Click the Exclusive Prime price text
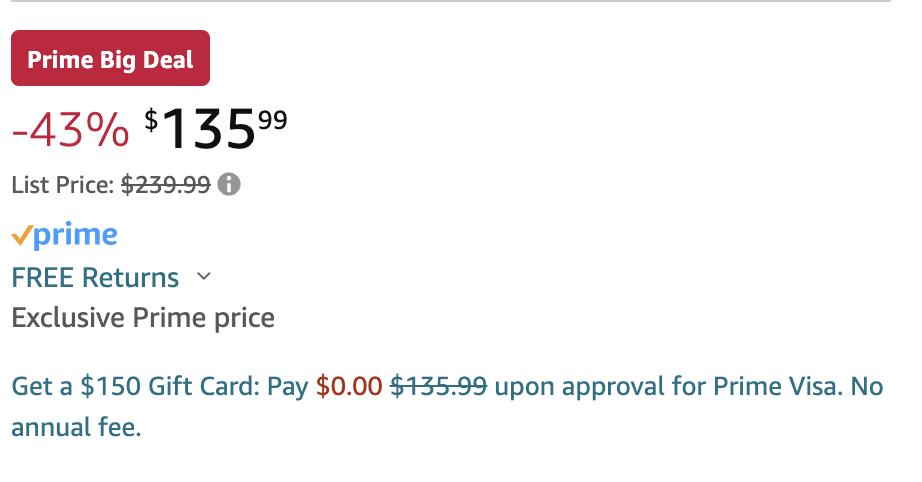The height and width of the screenshot is (482, 922). [143, 318]
